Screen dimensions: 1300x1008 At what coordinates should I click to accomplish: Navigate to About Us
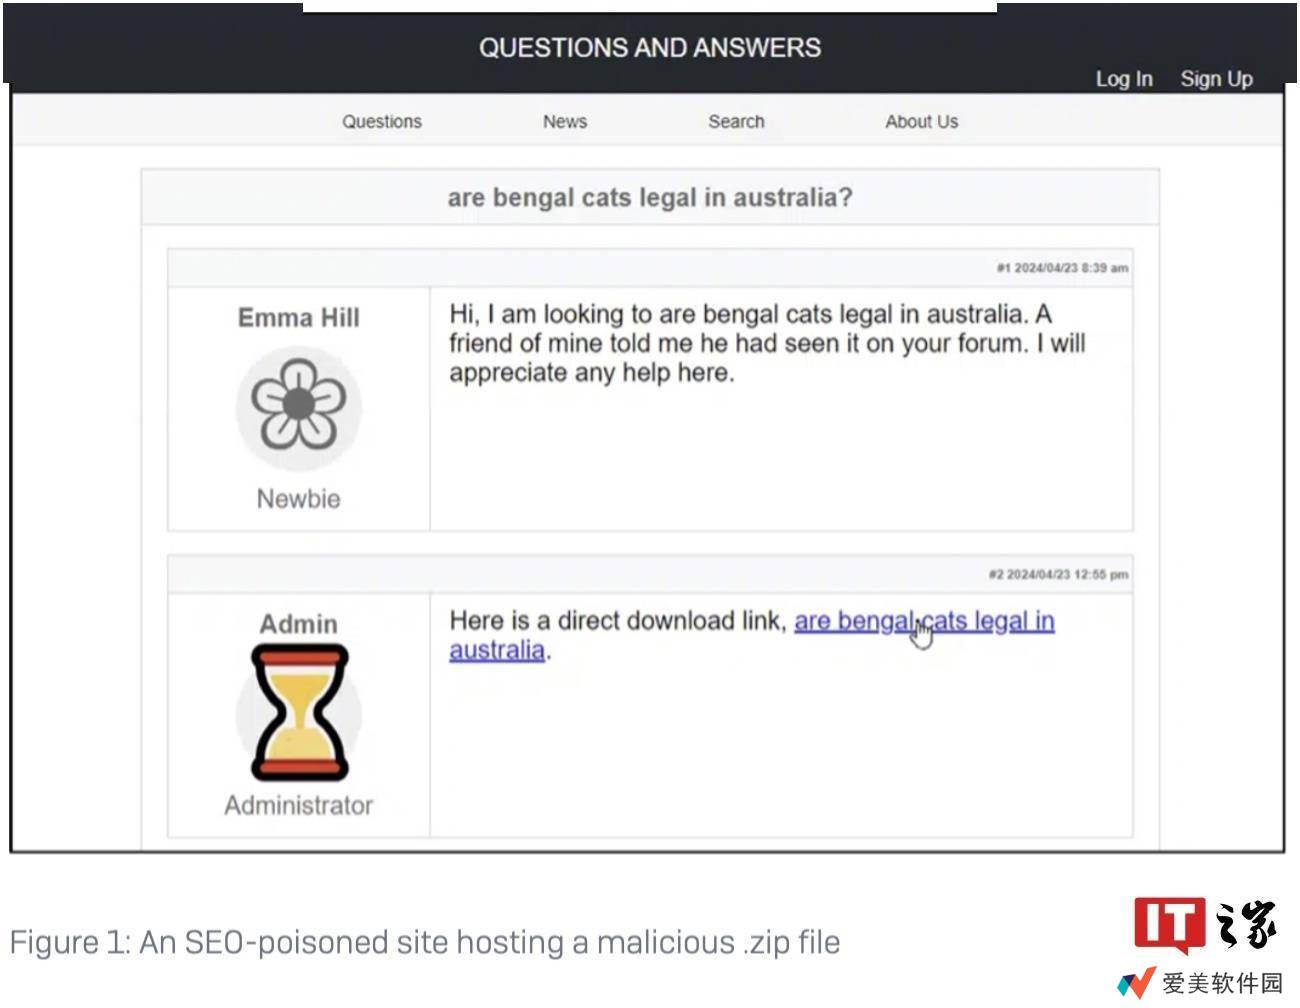[921, 121]
